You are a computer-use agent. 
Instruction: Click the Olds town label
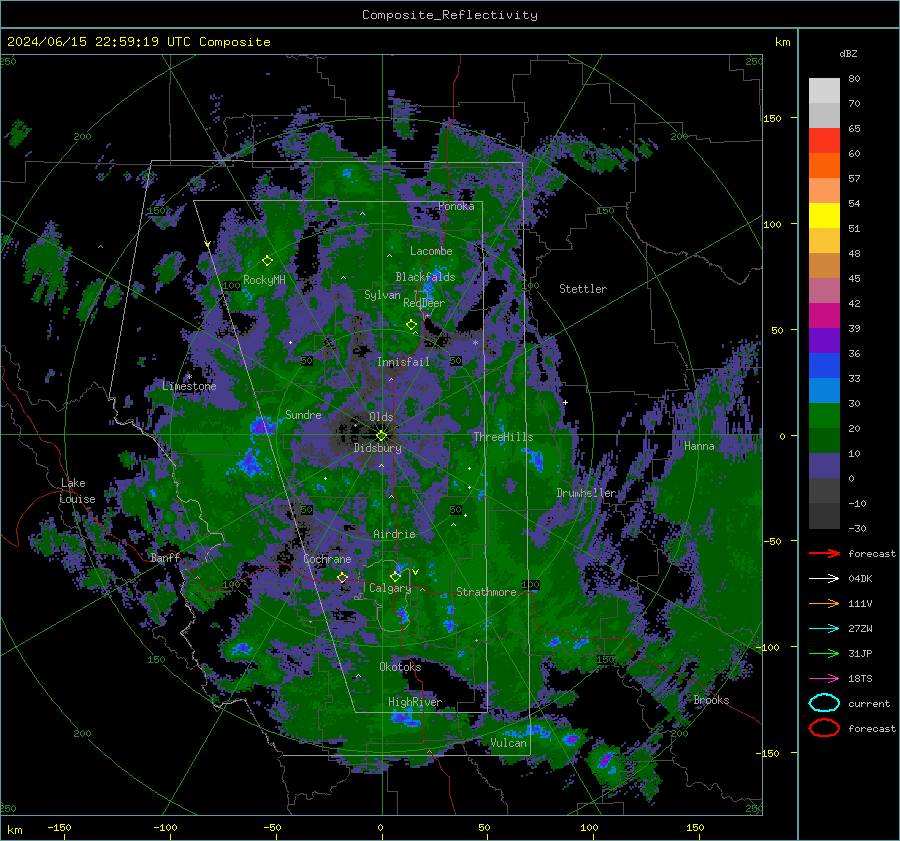coord(381,417)
